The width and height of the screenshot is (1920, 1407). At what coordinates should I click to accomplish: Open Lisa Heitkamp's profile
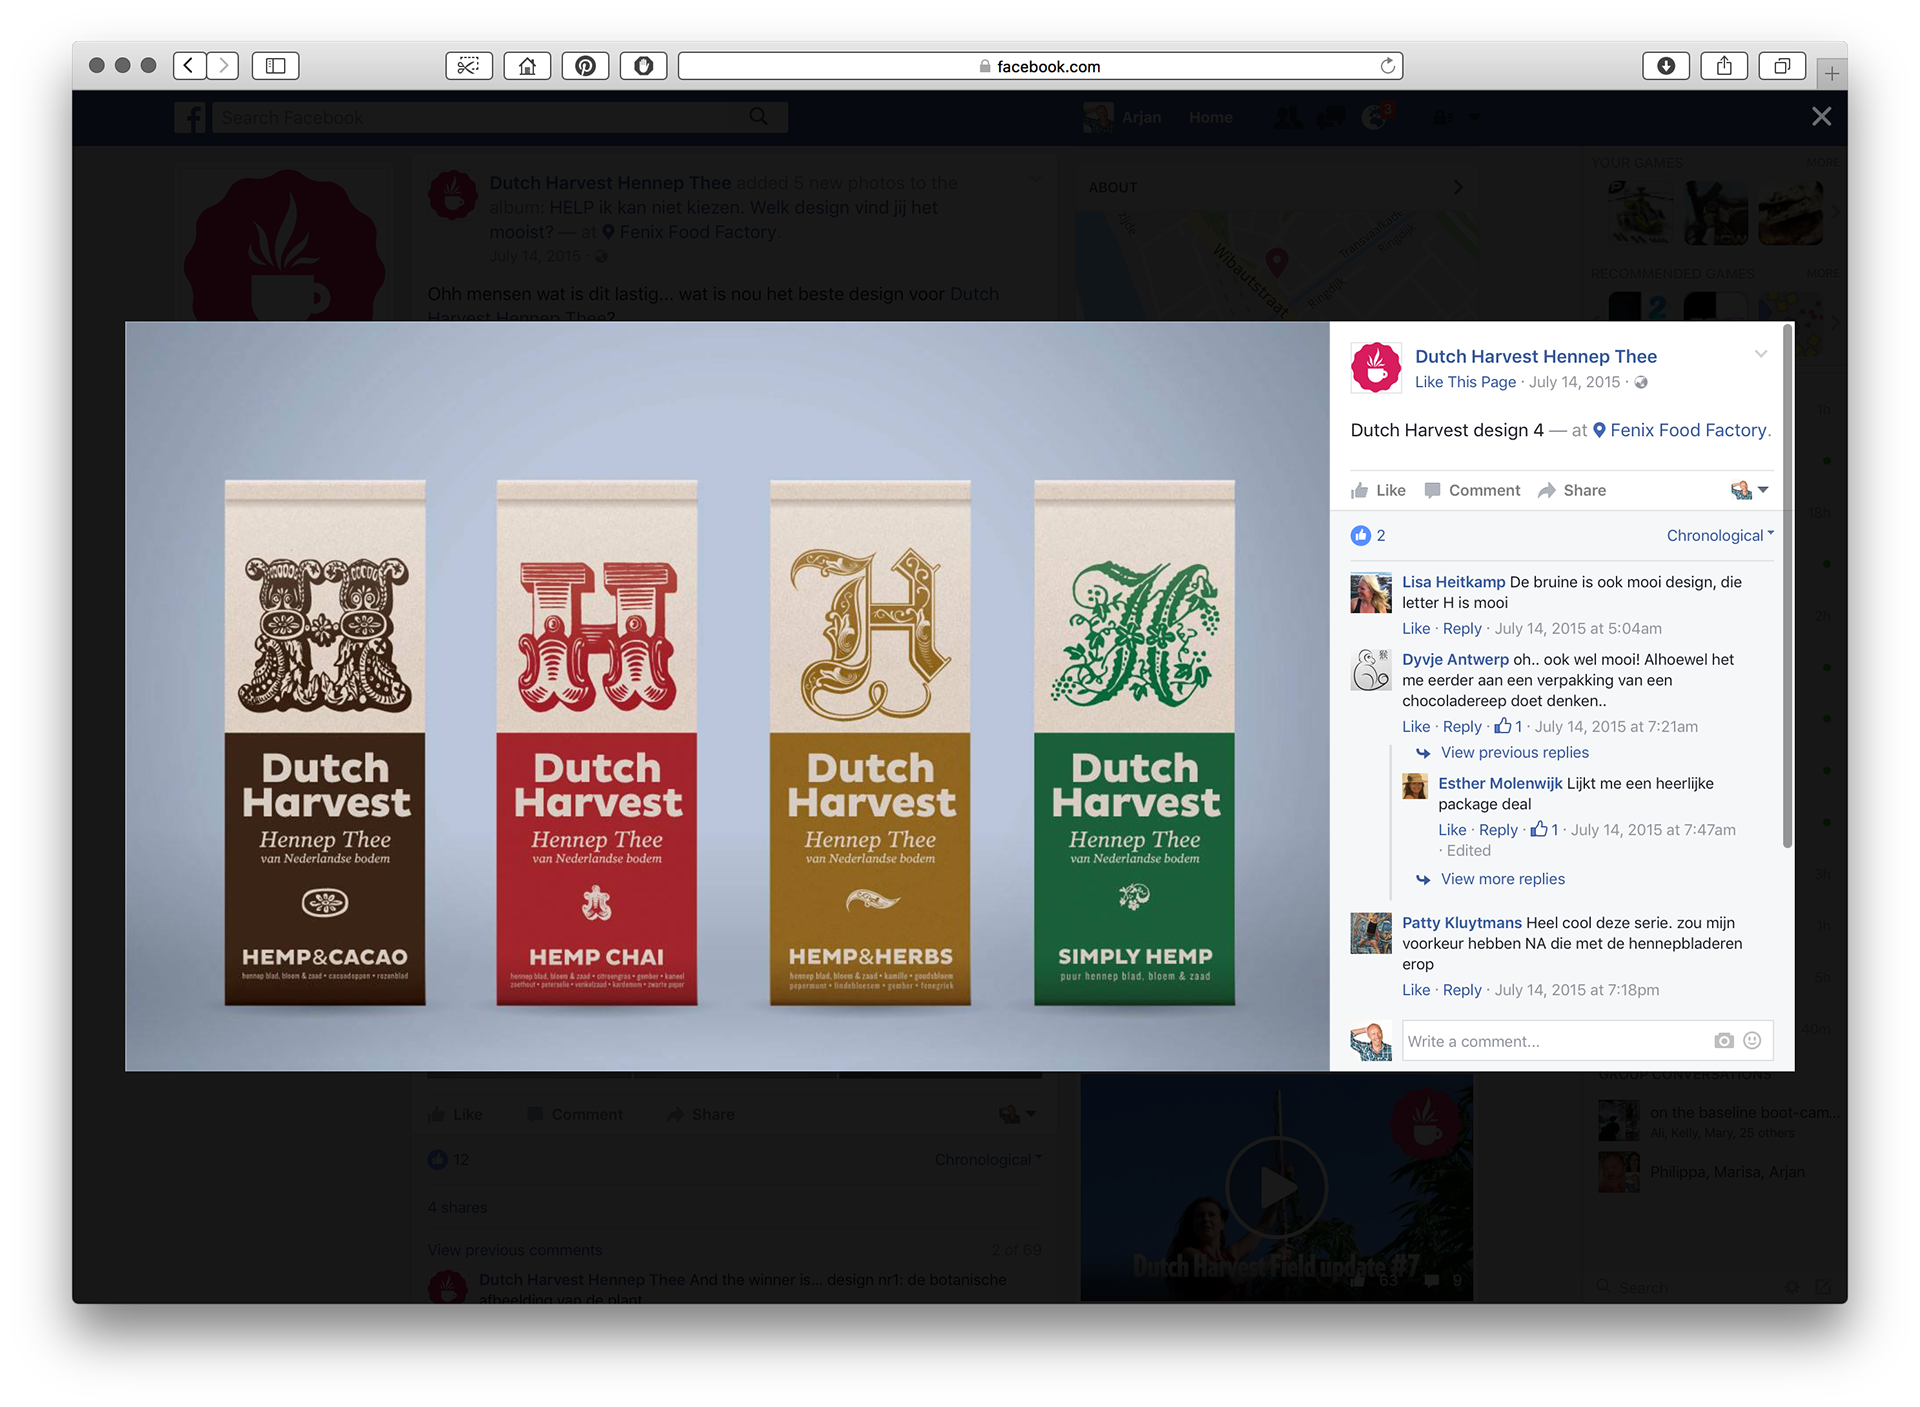1453,582
